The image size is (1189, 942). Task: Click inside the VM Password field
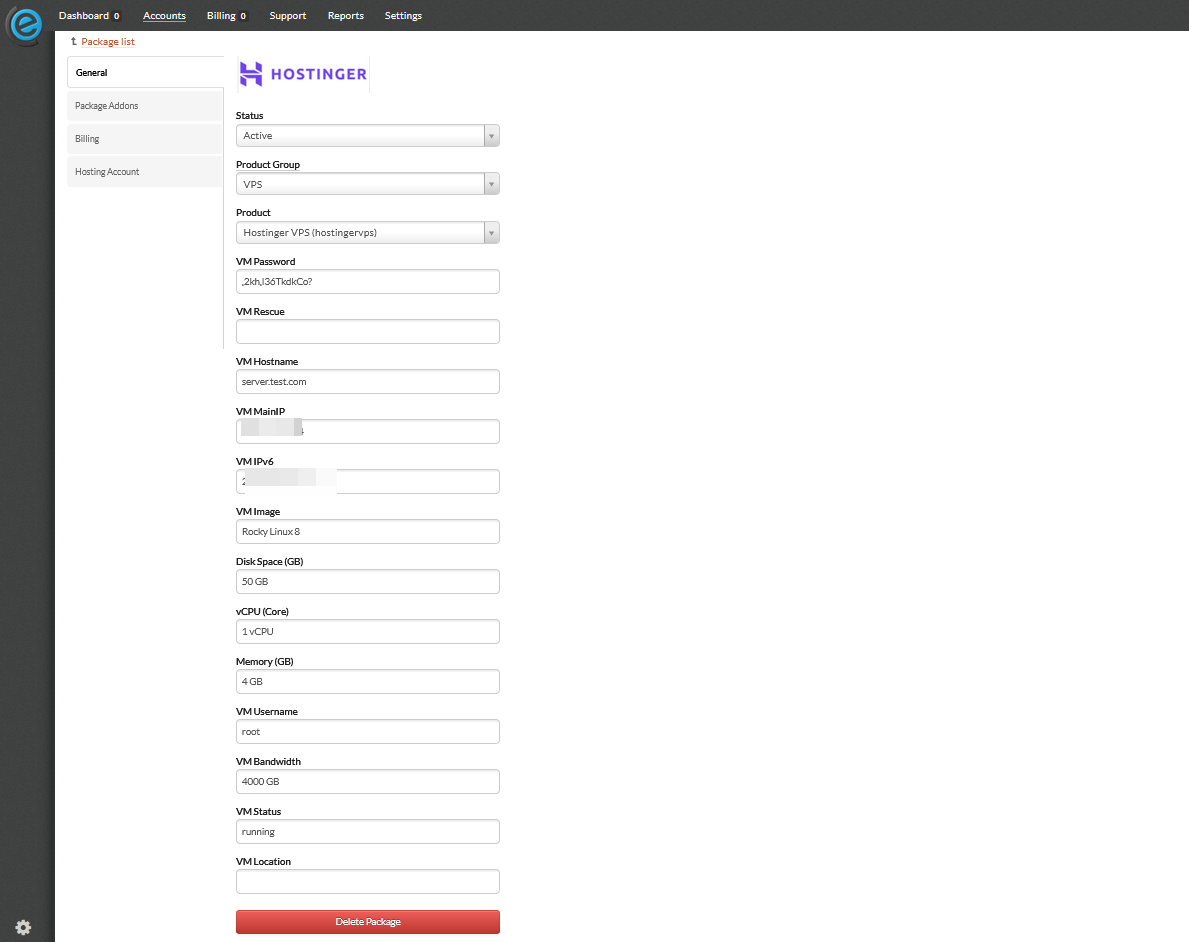[x=367, y=281]
